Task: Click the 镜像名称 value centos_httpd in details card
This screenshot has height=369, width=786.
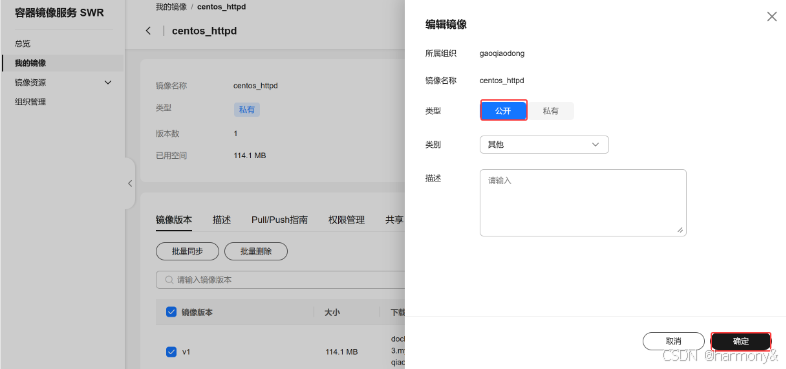Action: click(x=256, y=86)
